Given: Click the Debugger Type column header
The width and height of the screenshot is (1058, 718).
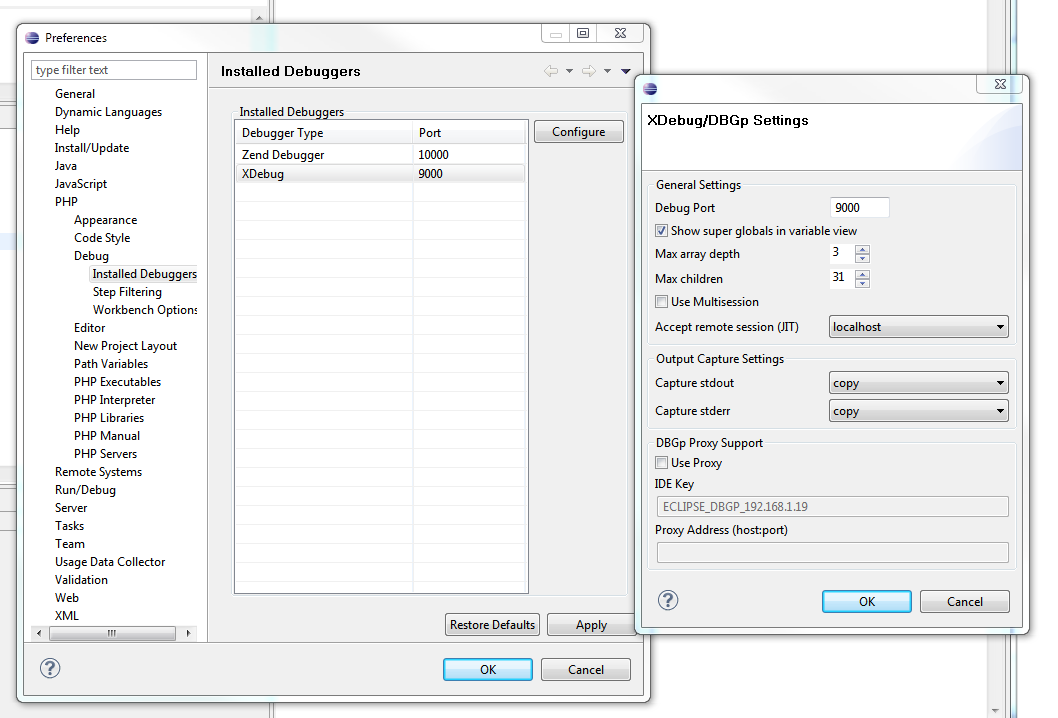Looking at the screenshot, I should tap(324, 133).
